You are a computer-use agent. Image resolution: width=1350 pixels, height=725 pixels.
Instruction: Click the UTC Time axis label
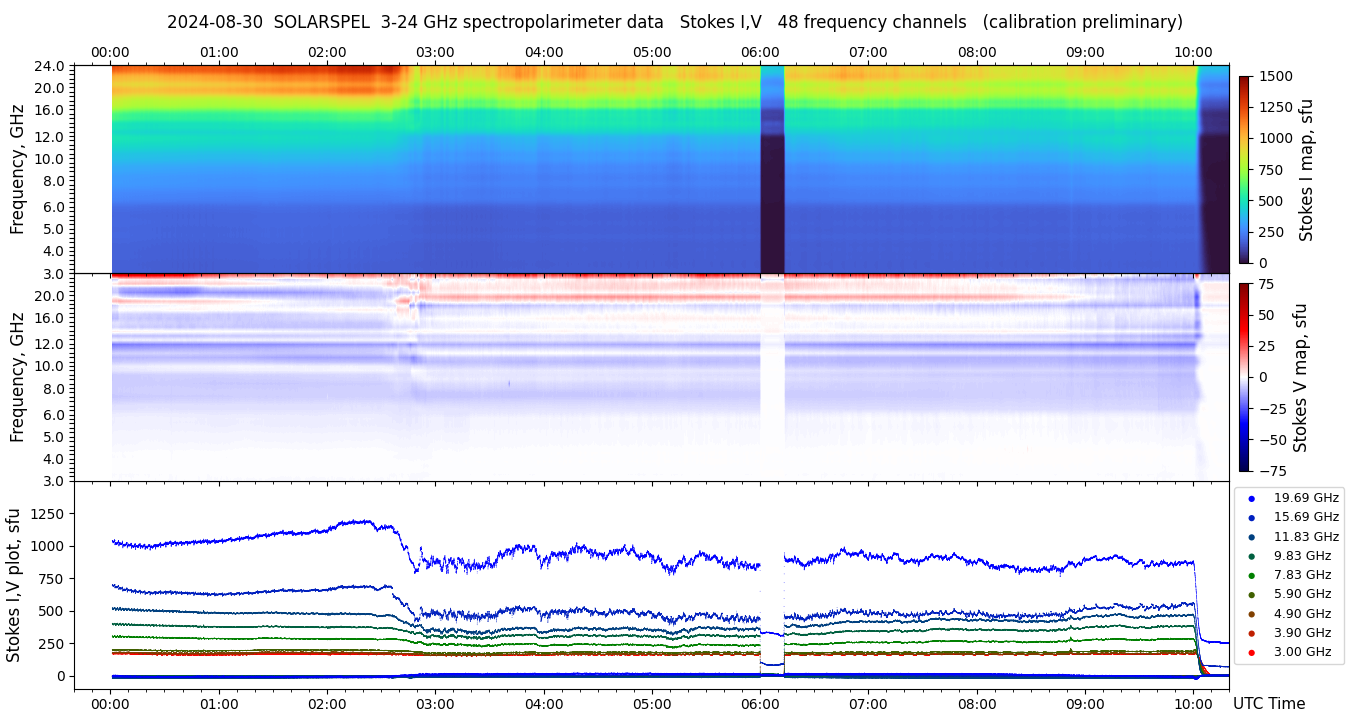coord(1269,703)
